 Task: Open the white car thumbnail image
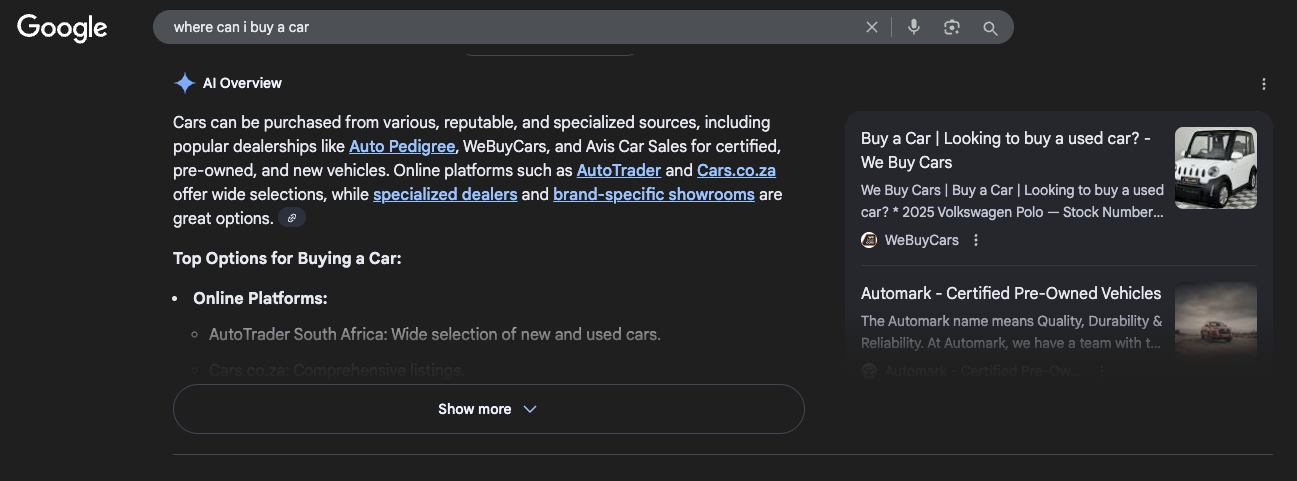[1215, 168]
